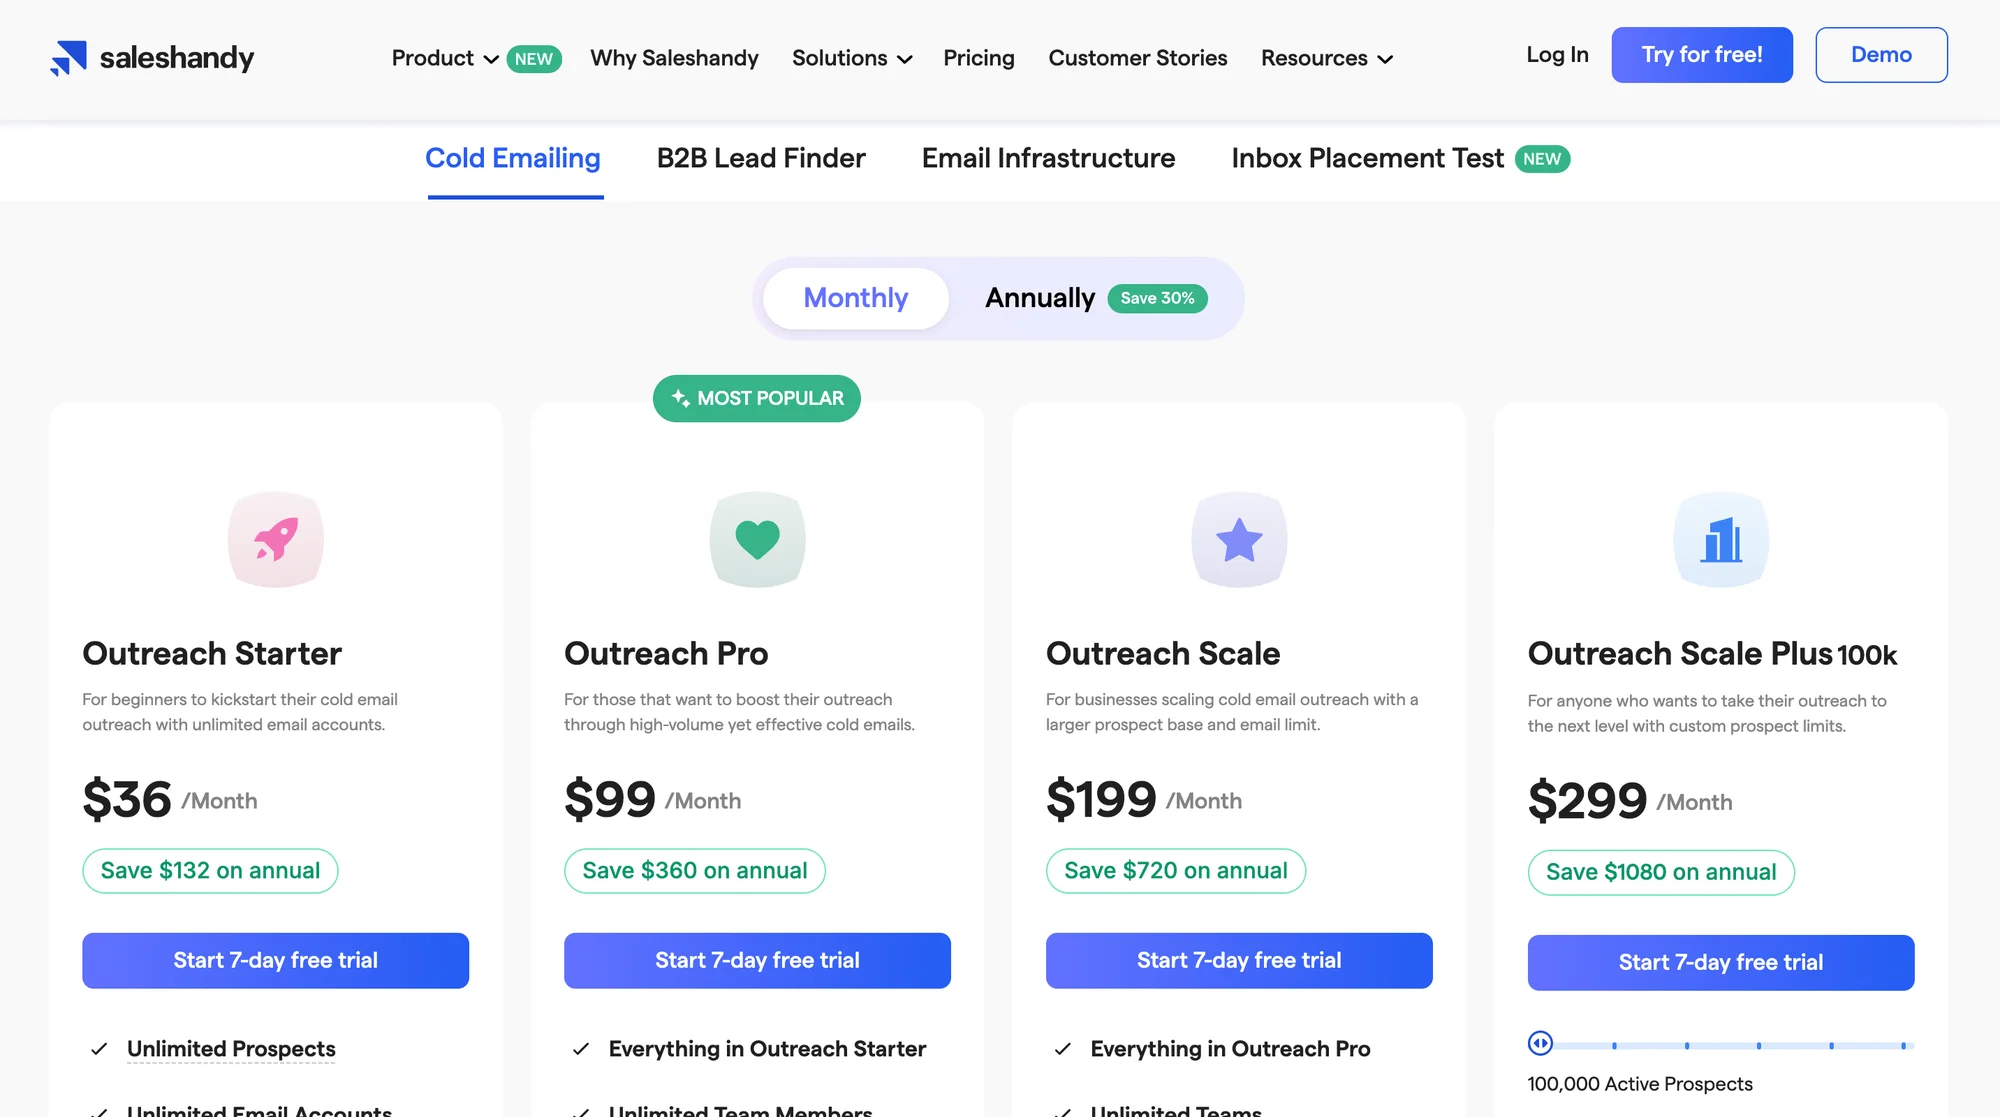Image resolution: width=2000 pixels, height=1117 pixels.
Task: Select the Cold Emailing tab
Action: [x=513, y=158]
